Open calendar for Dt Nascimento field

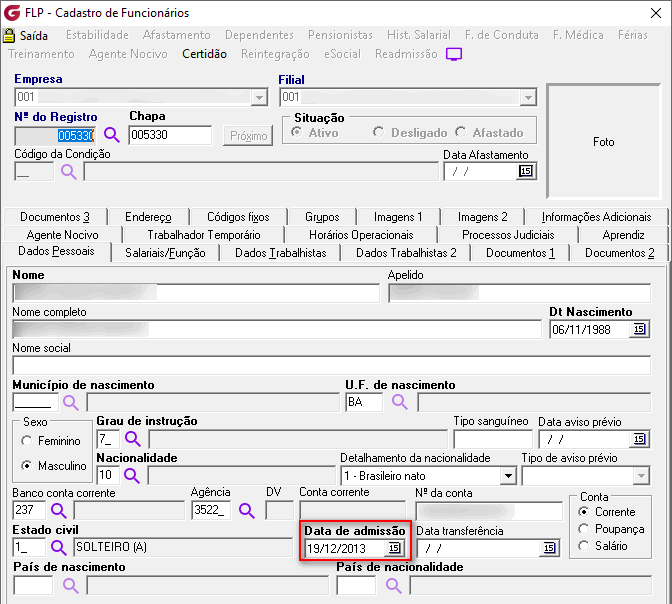640,330
